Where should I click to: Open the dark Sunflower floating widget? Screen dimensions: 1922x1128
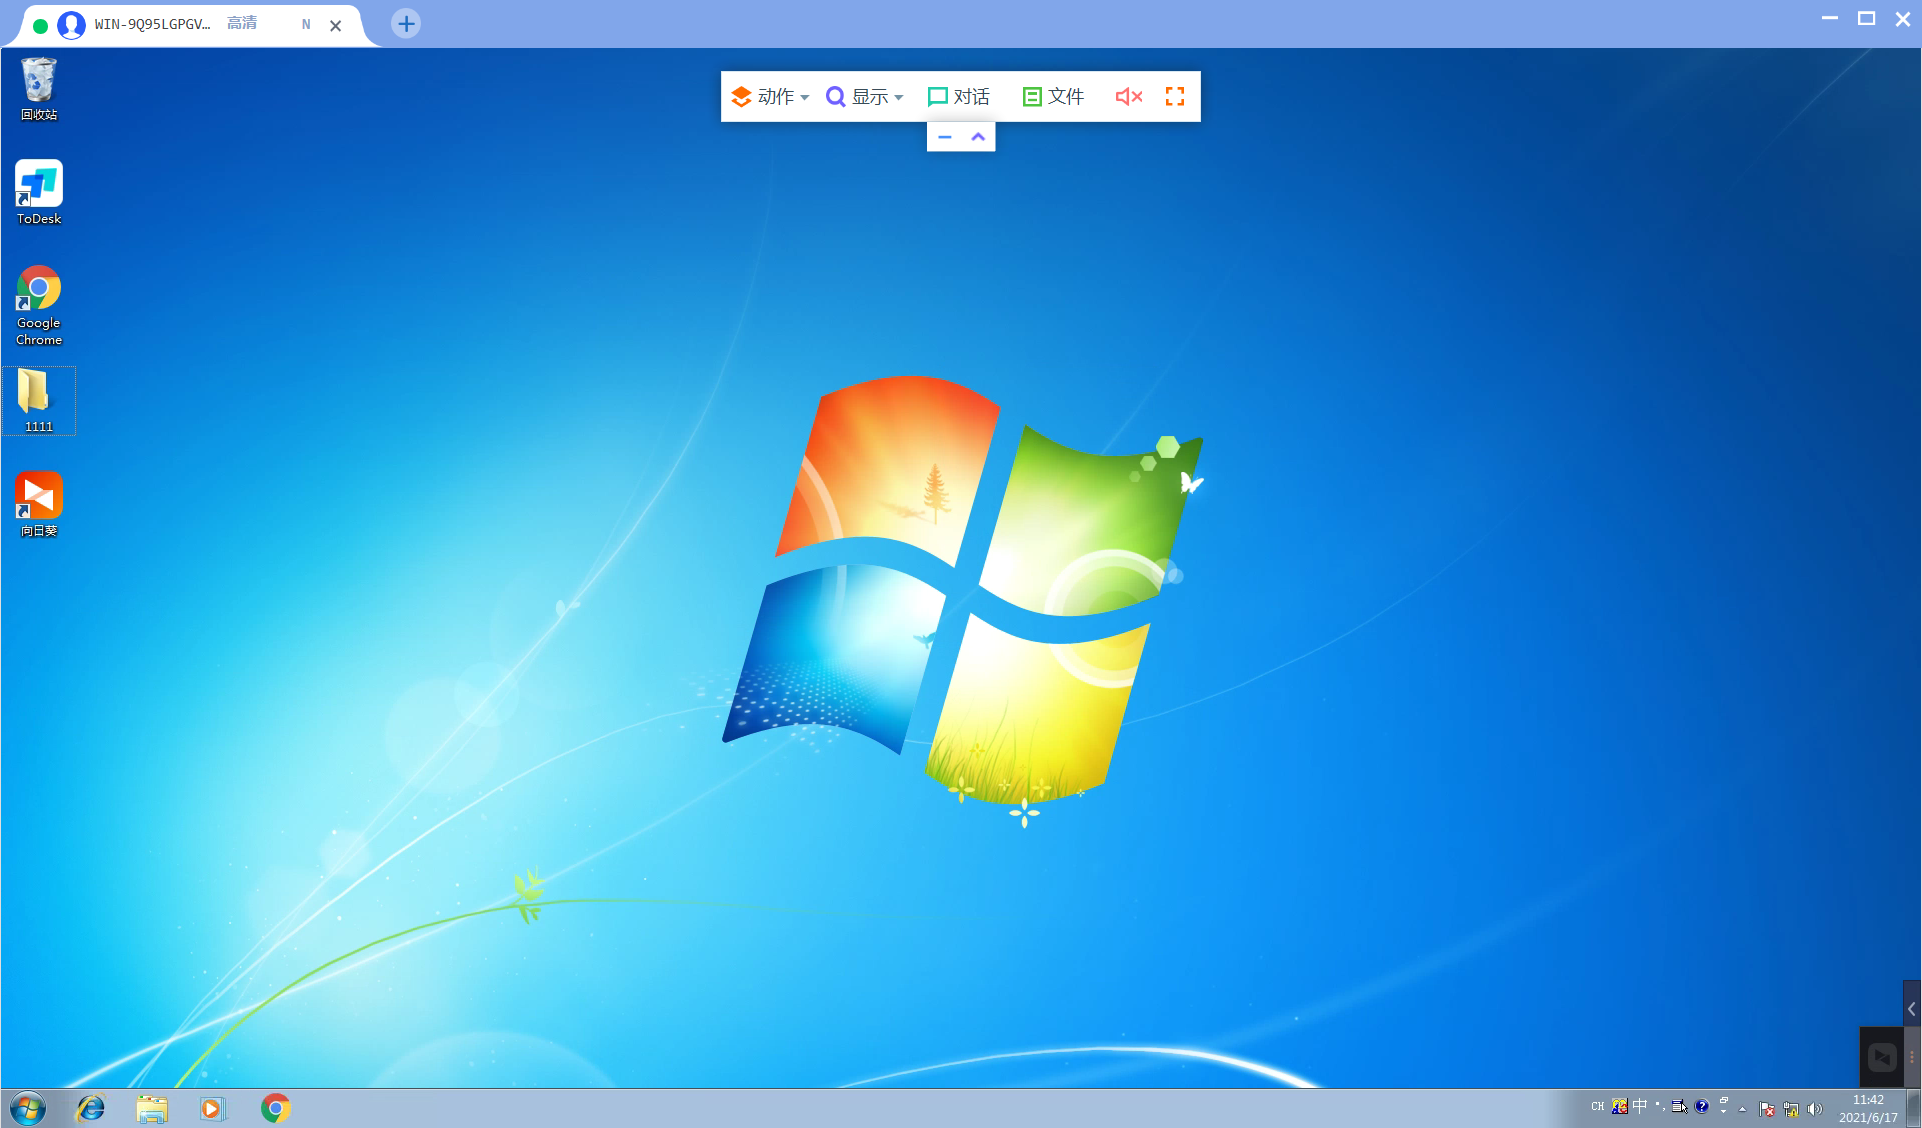tap(1881, 1057)
